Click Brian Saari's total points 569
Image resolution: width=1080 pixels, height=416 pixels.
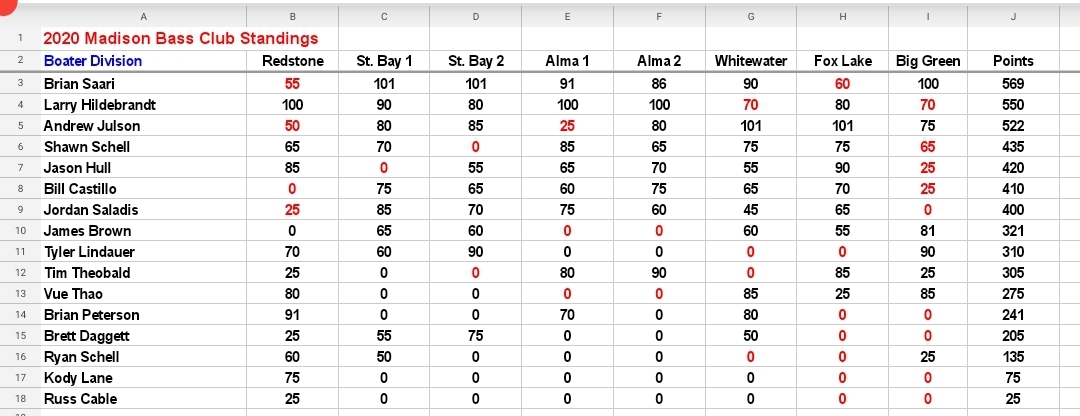point(1013,84)
